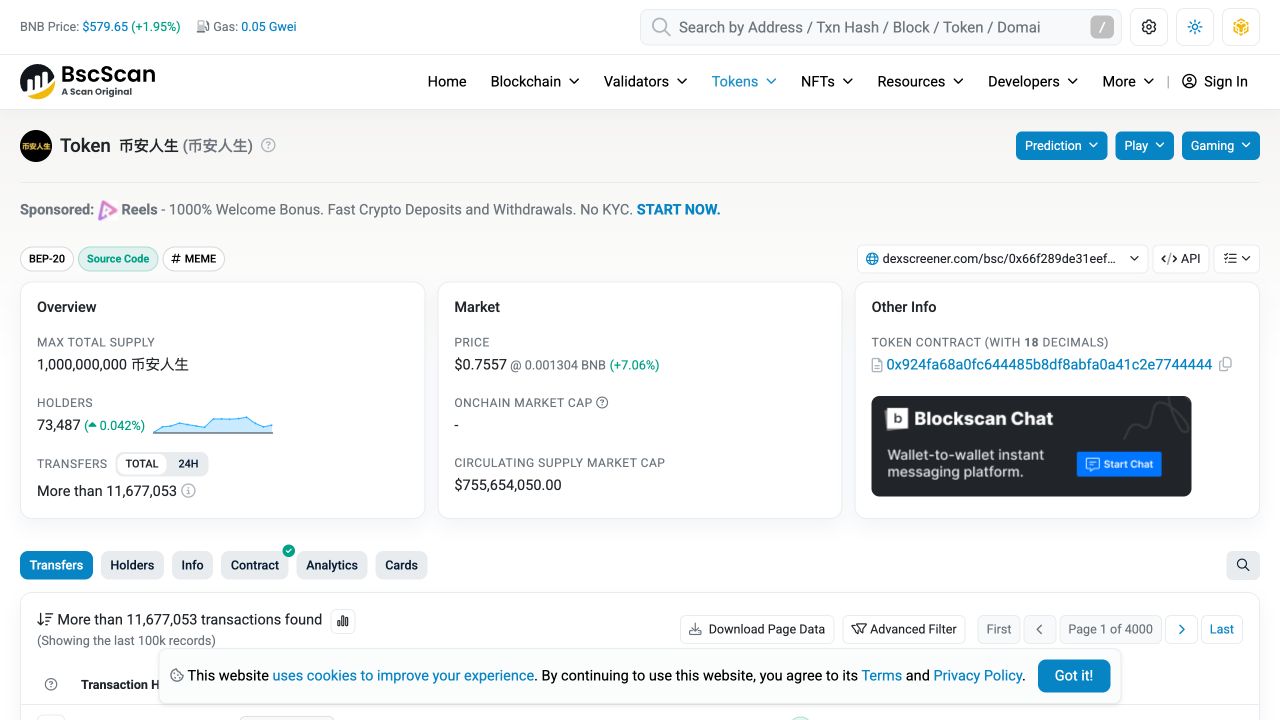This screenshot has width=1280, height=720.
Task: Click help icon next to token name
Action: (x=268, y=145)
